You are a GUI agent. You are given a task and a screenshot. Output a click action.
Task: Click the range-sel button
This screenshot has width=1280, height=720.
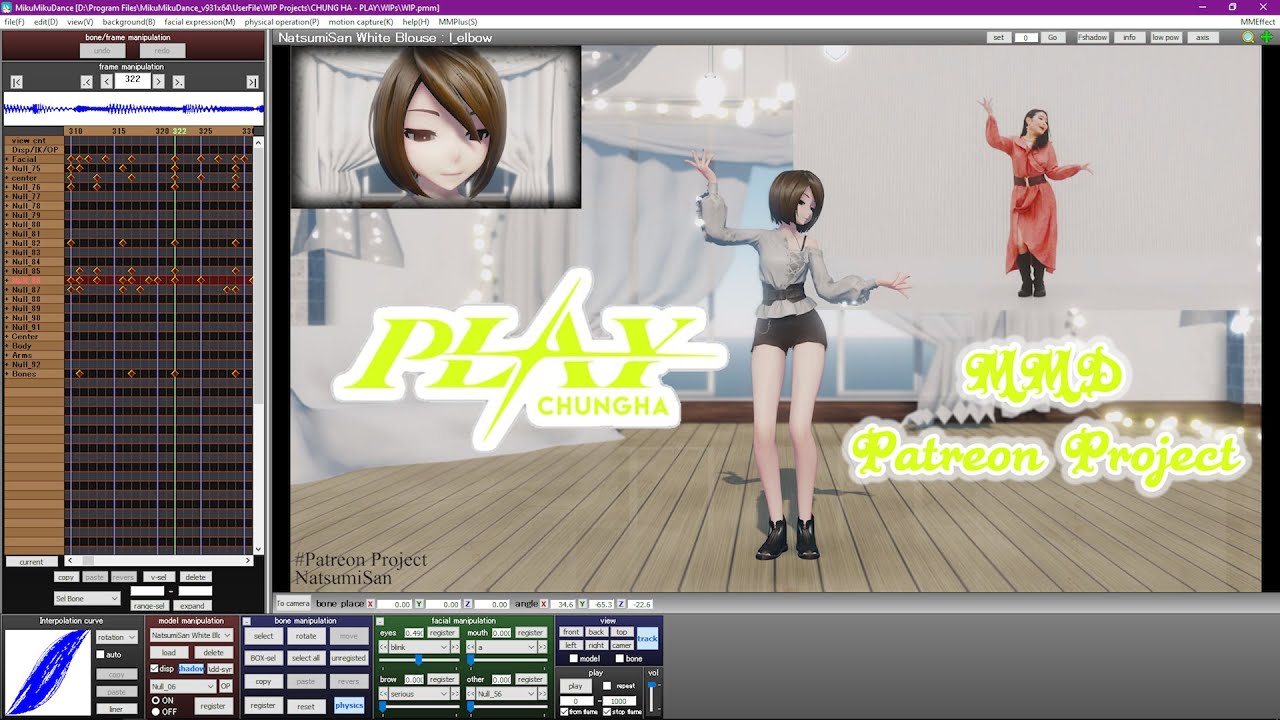[x=148, y=605]
